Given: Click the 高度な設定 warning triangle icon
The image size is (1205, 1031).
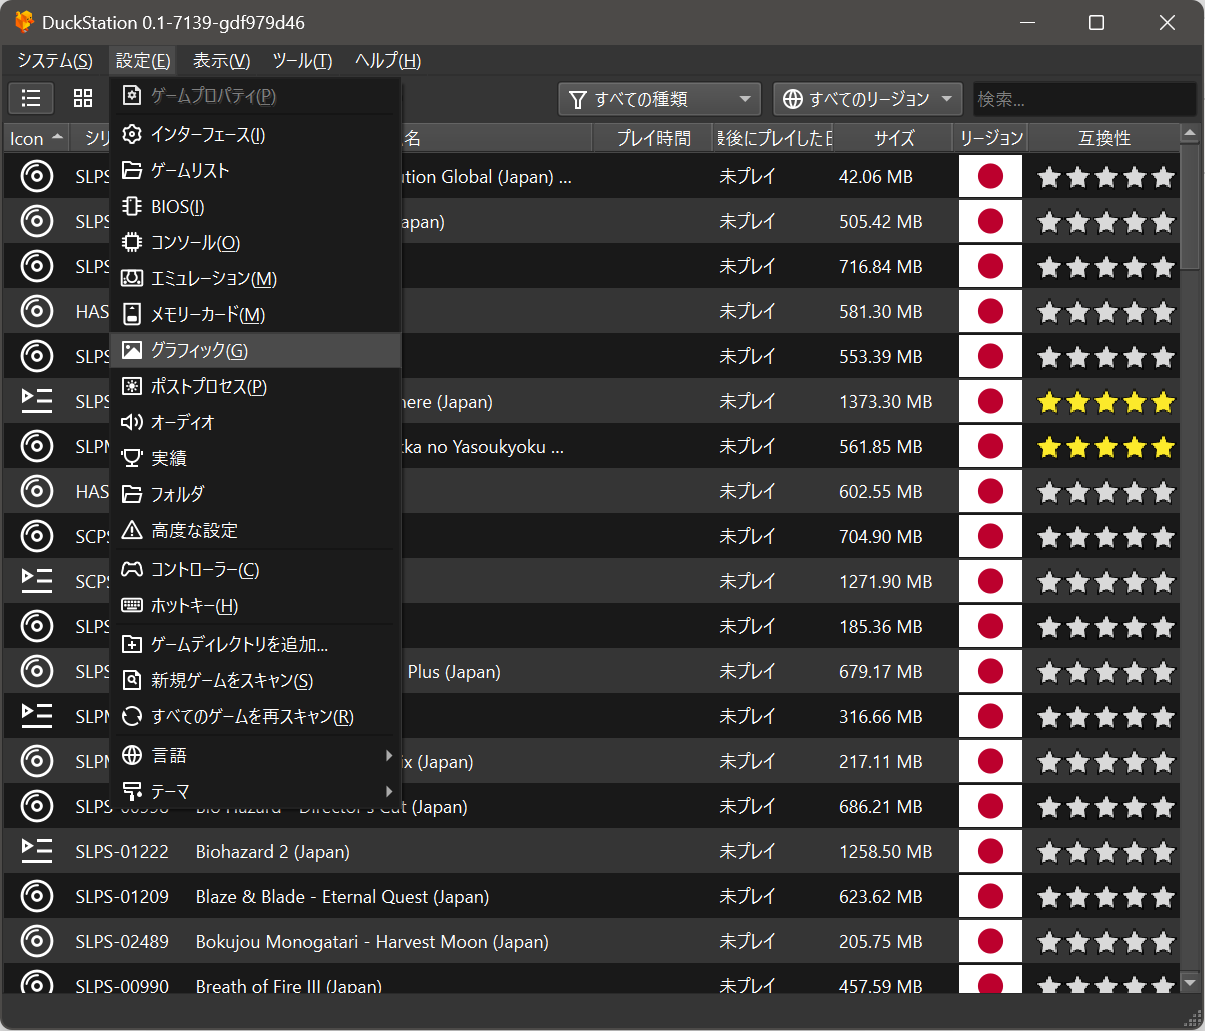Looking at the screenshot, I should 132,530.
